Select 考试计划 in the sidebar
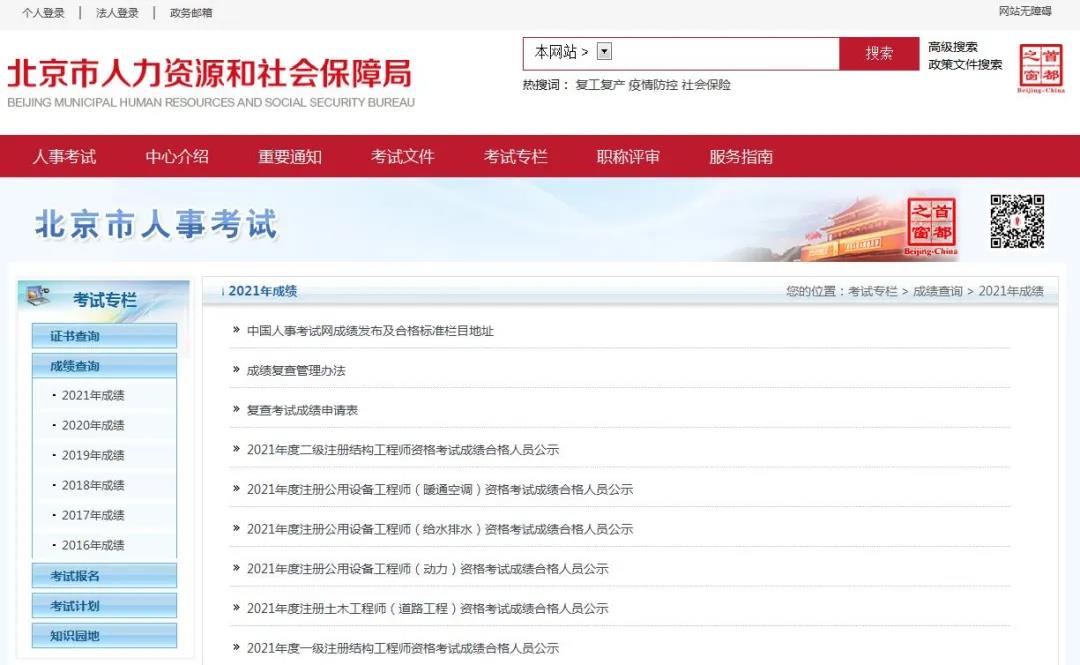This screenshot has width=1080, height=665. pos(104,606)
